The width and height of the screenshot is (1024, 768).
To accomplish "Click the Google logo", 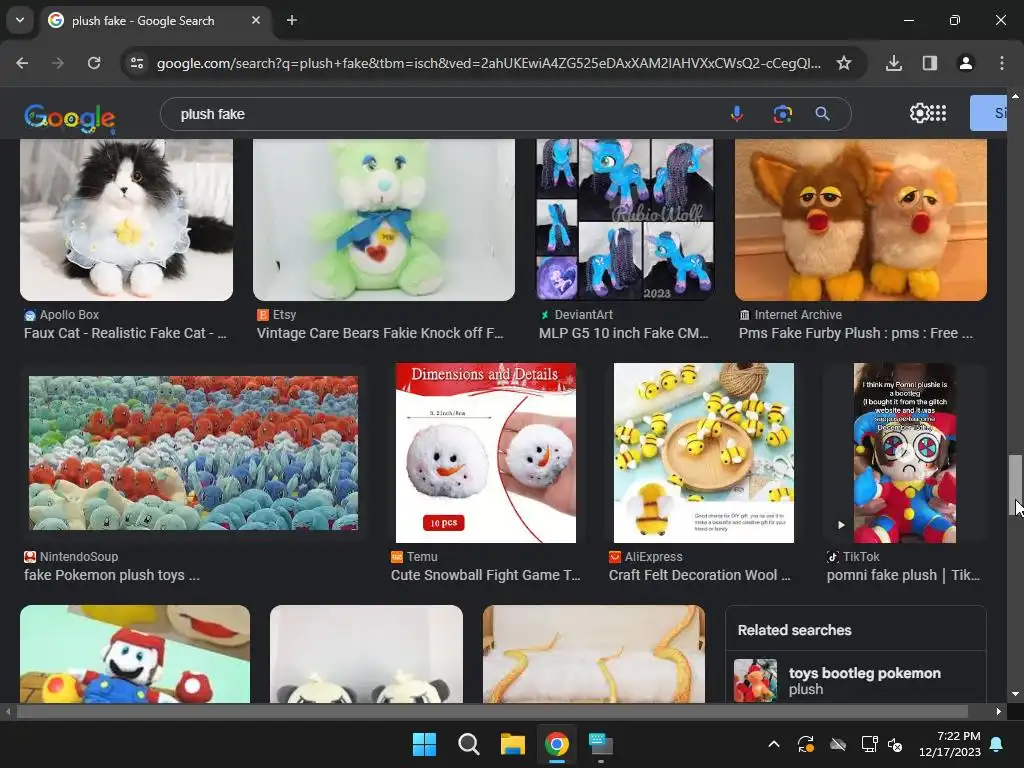I will [x=70, y=118].
